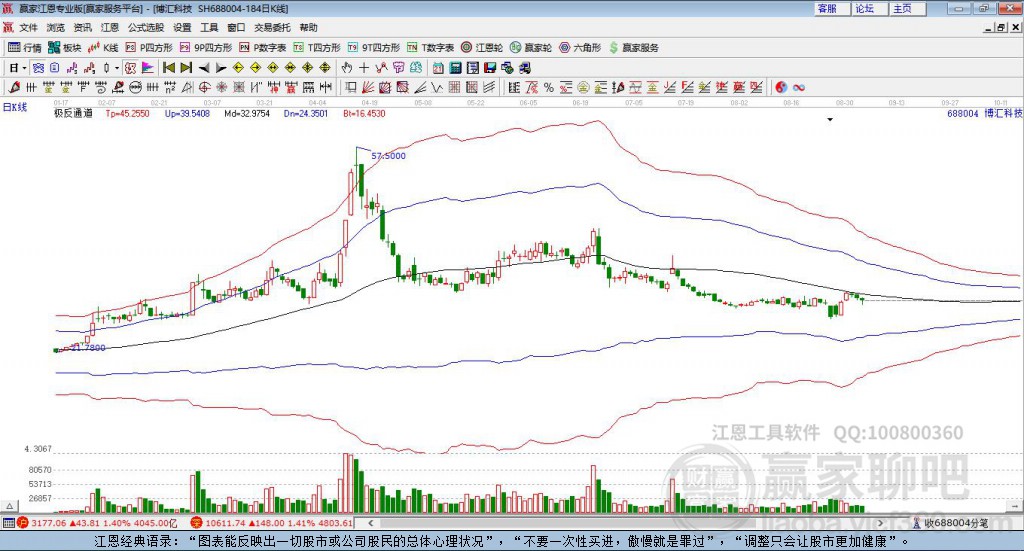Open the 公式选股 menu
The image size is (1024, 551).
click(x=146, y=27)
